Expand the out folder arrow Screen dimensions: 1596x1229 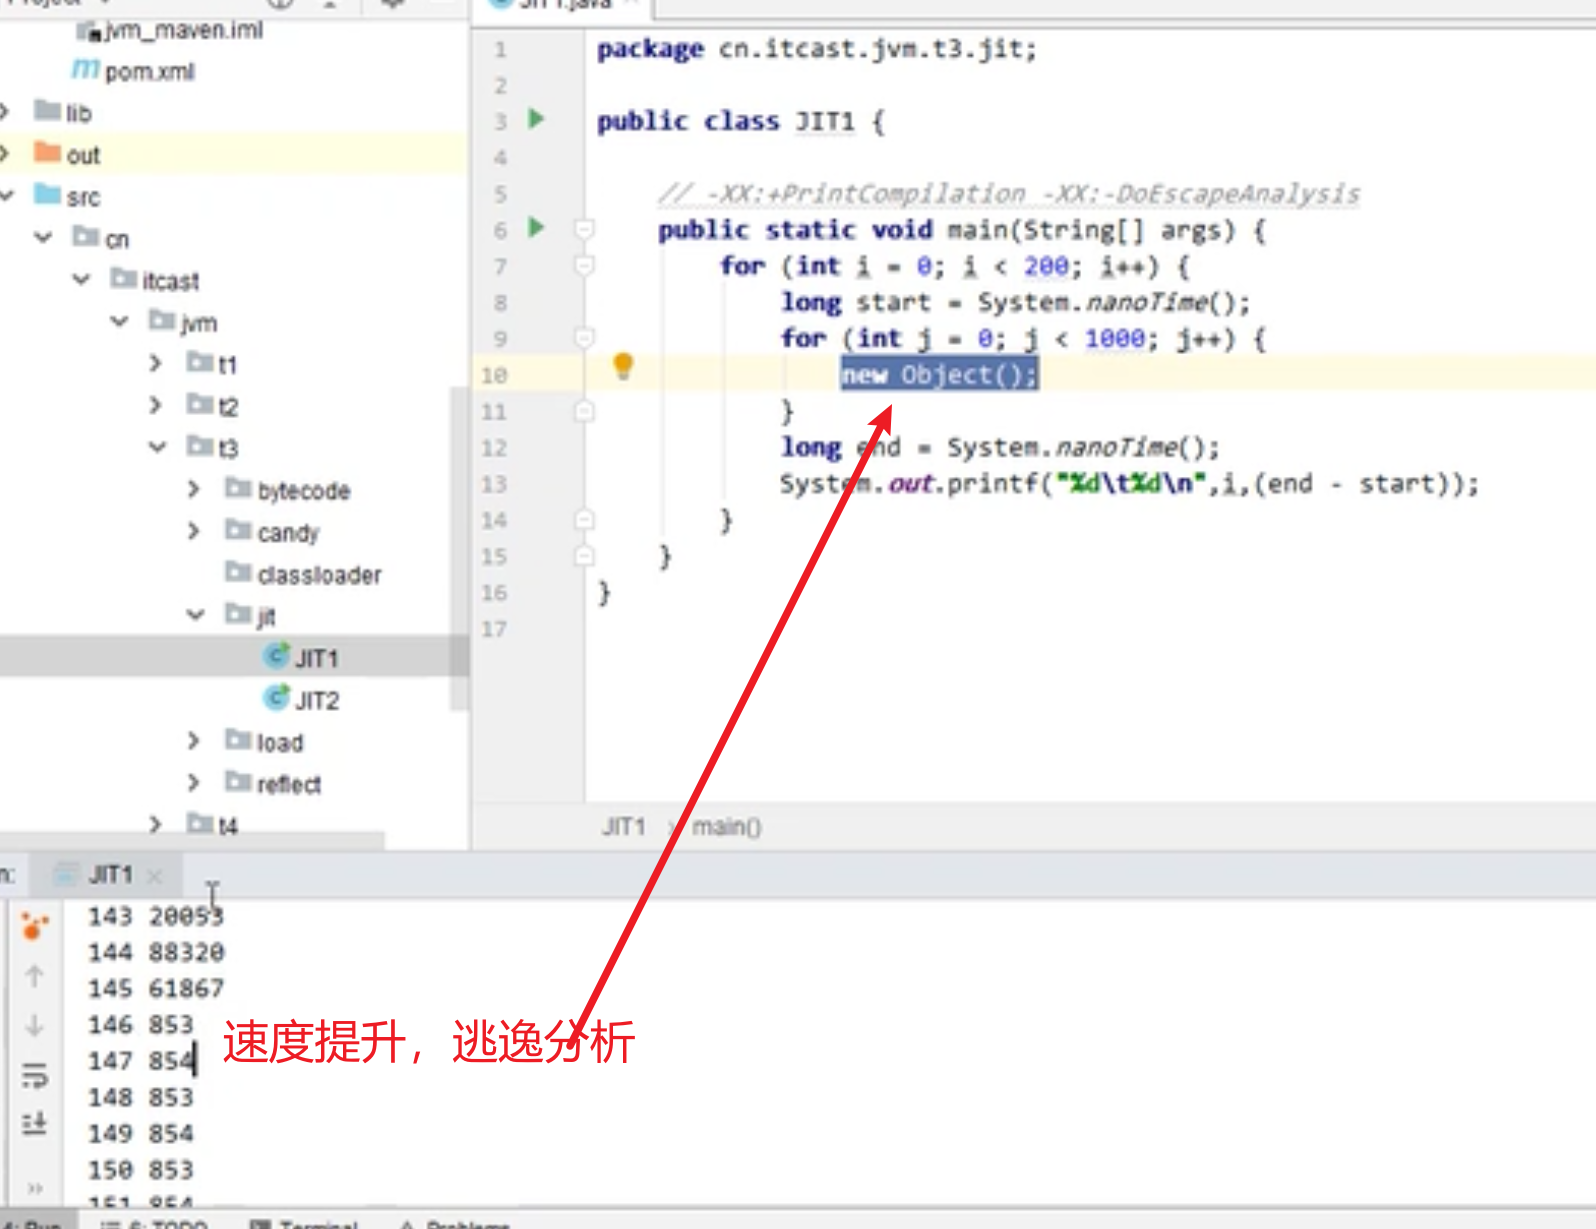(x=5, y=153)
